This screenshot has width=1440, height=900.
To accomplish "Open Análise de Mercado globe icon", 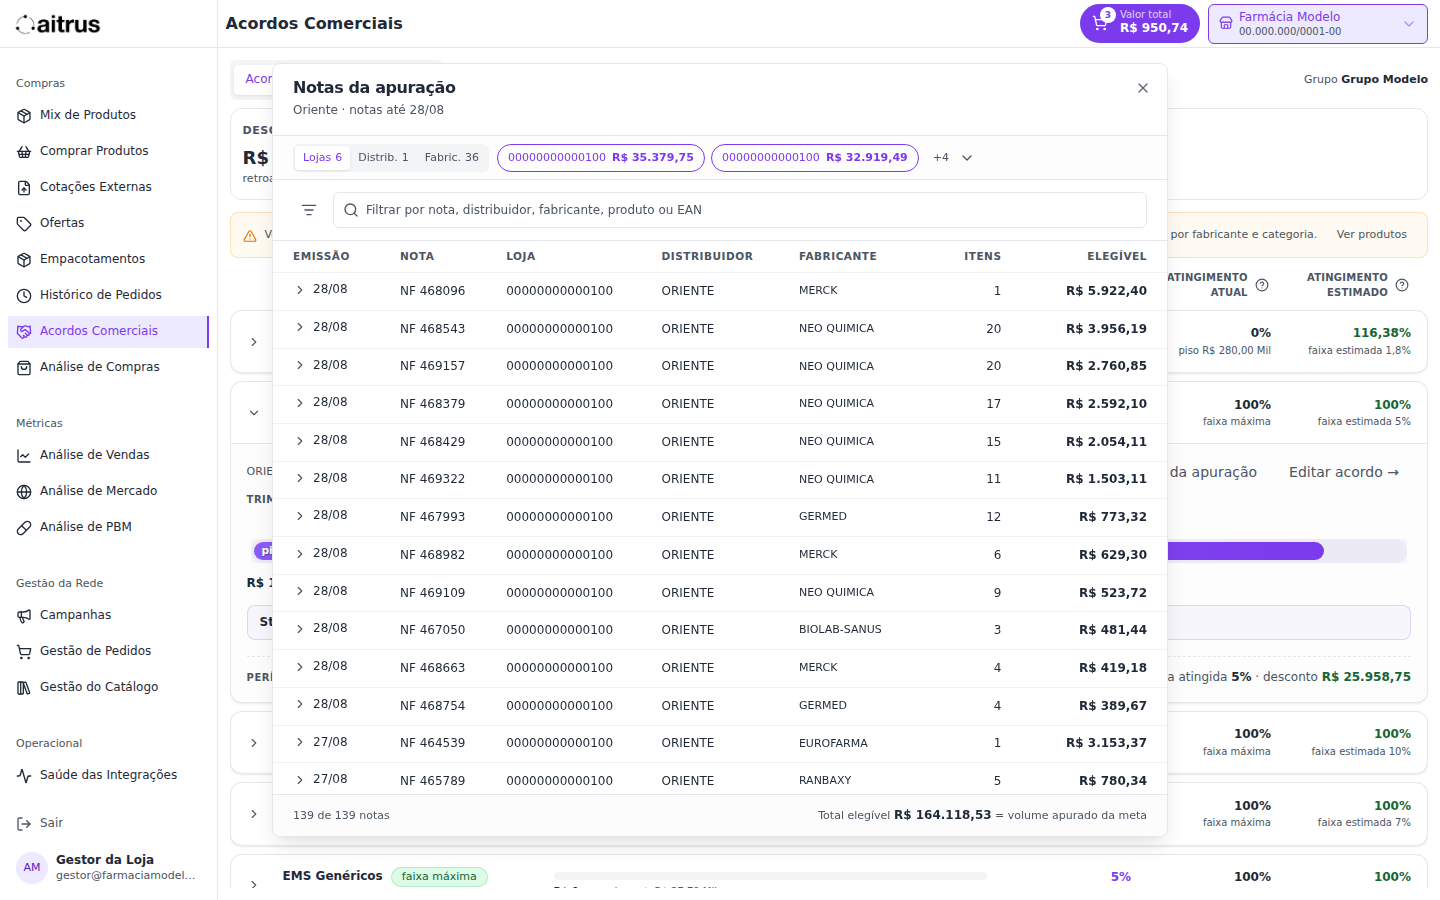I will pos(24,491).
